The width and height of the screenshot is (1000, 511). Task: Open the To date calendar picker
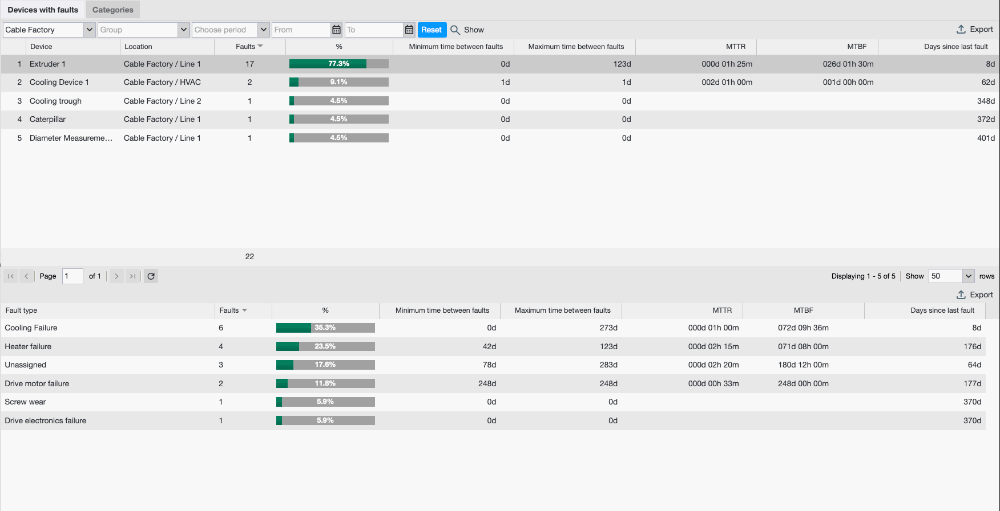(409, 30)
